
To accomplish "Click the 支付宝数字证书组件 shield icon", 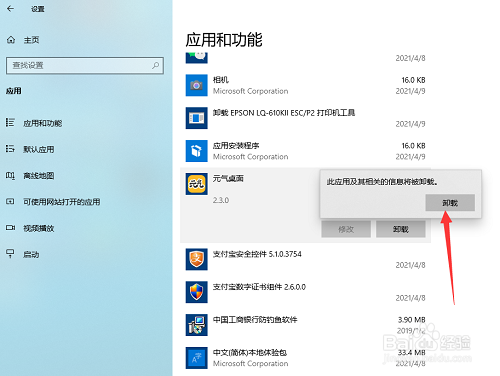I will tap(197, 292).
